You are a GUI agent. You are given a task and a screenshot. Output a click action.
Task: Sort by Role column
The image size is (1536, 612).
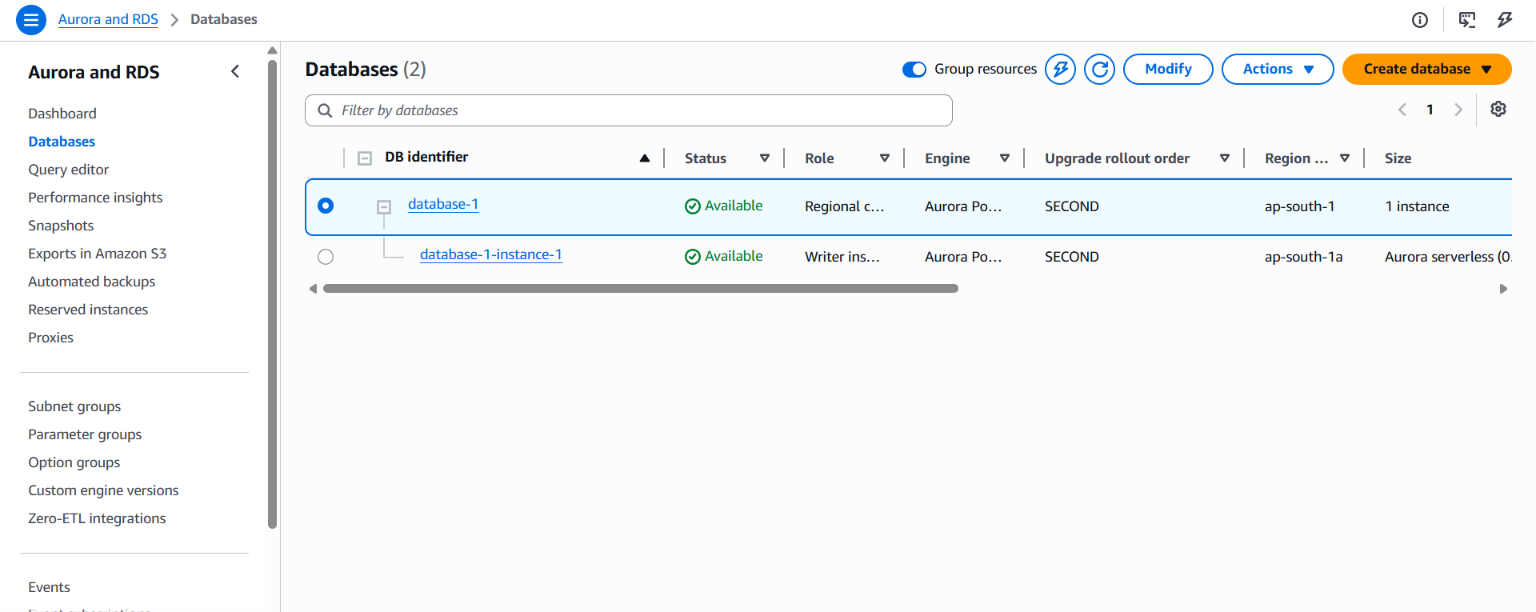885,158
